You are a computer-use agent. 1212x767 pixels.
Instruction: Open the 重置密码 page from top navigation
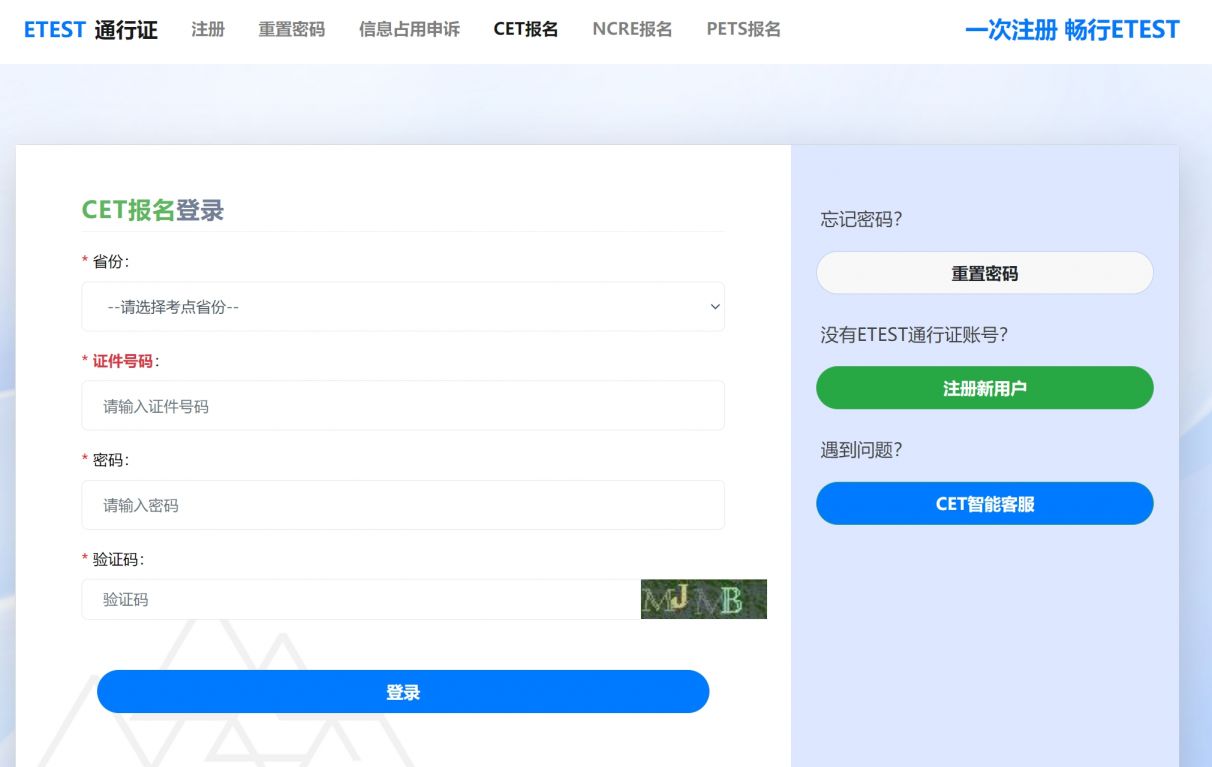pyautogui.click(x=292, y=29)
